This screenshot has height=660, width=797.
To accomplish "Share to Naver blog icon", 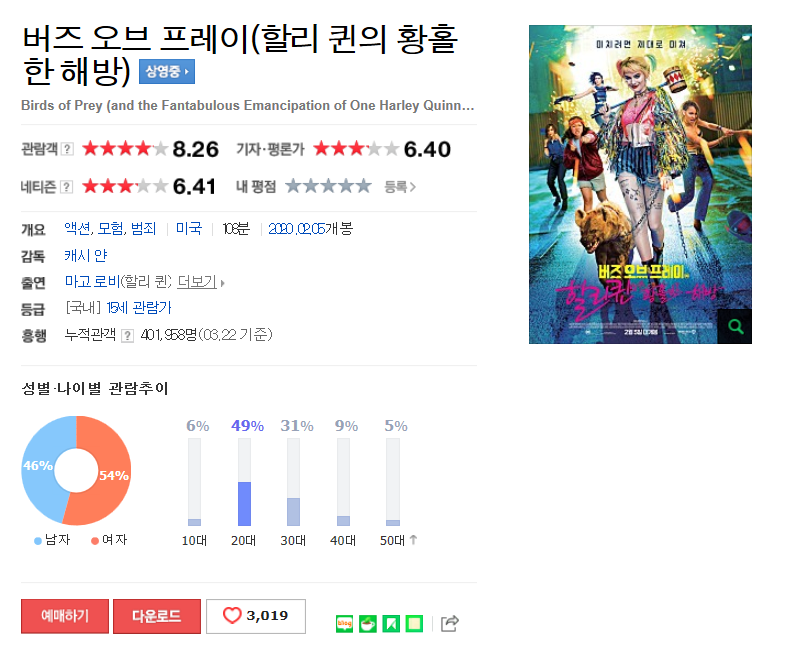I will click(345, 623).
